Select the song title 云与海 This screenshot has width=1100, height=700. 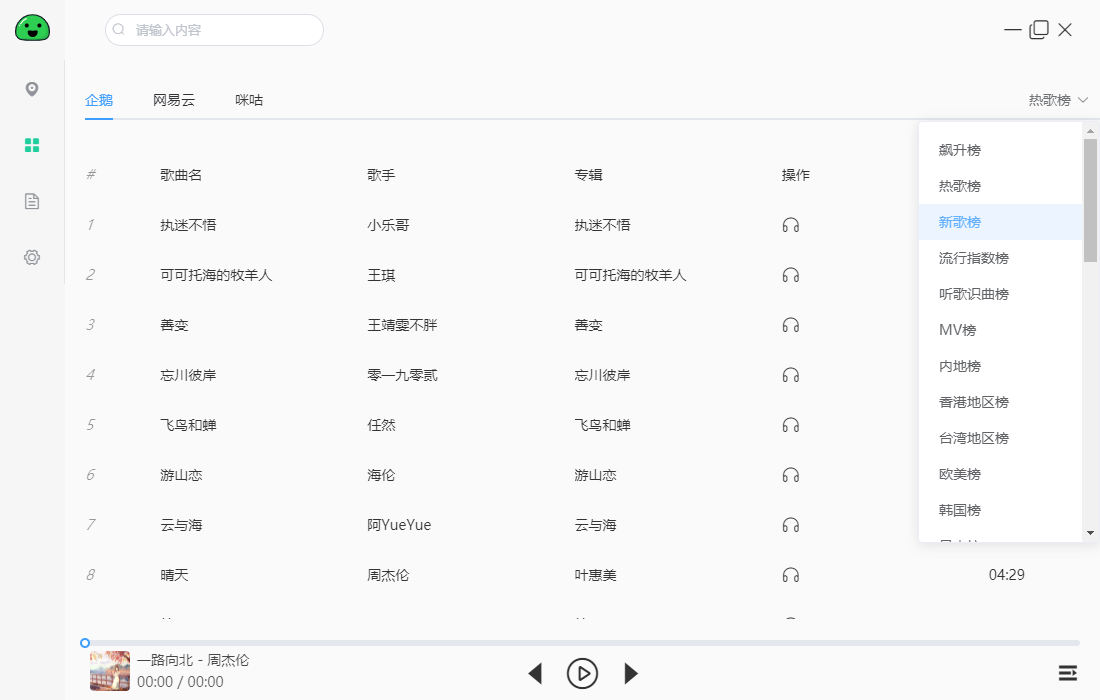[181, 524]
